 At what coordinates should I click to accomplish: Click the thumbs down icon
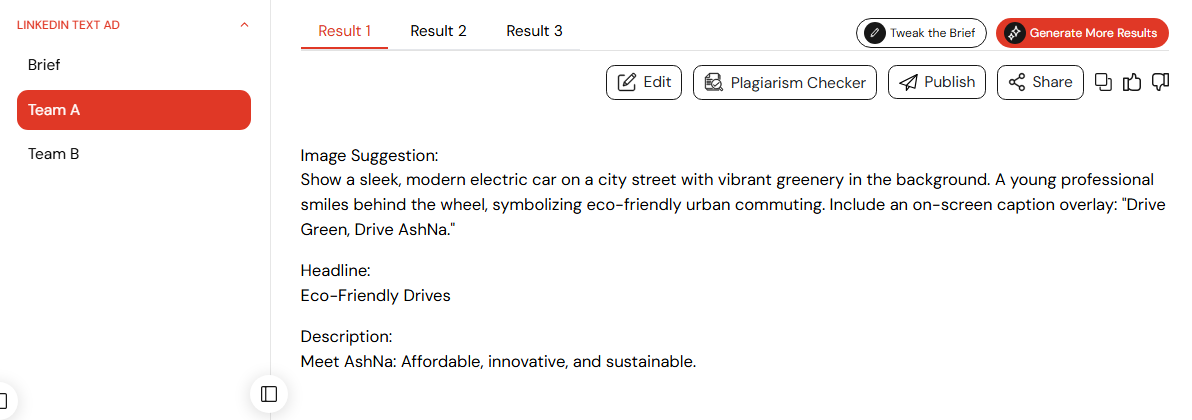(1160, 82)
